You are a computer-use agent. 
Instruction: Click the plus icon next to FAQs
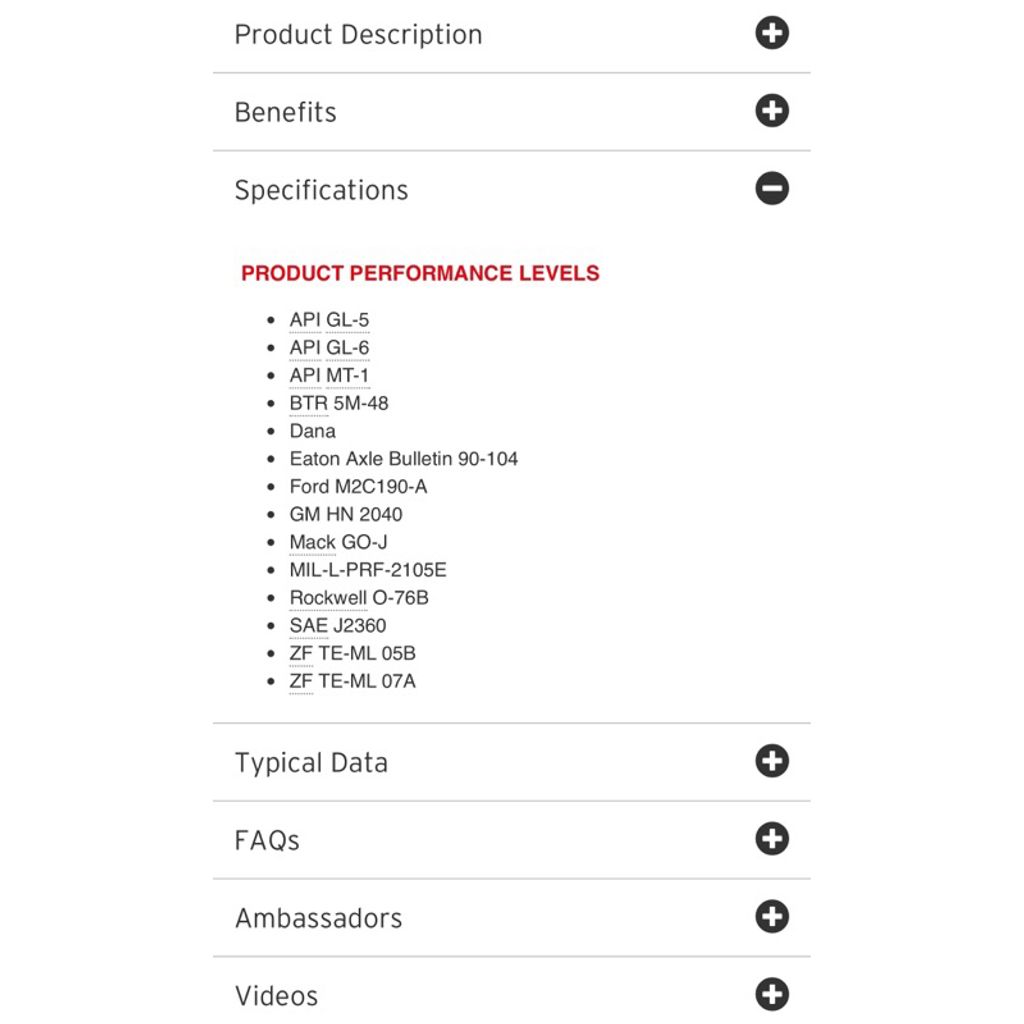click(772, 839)
